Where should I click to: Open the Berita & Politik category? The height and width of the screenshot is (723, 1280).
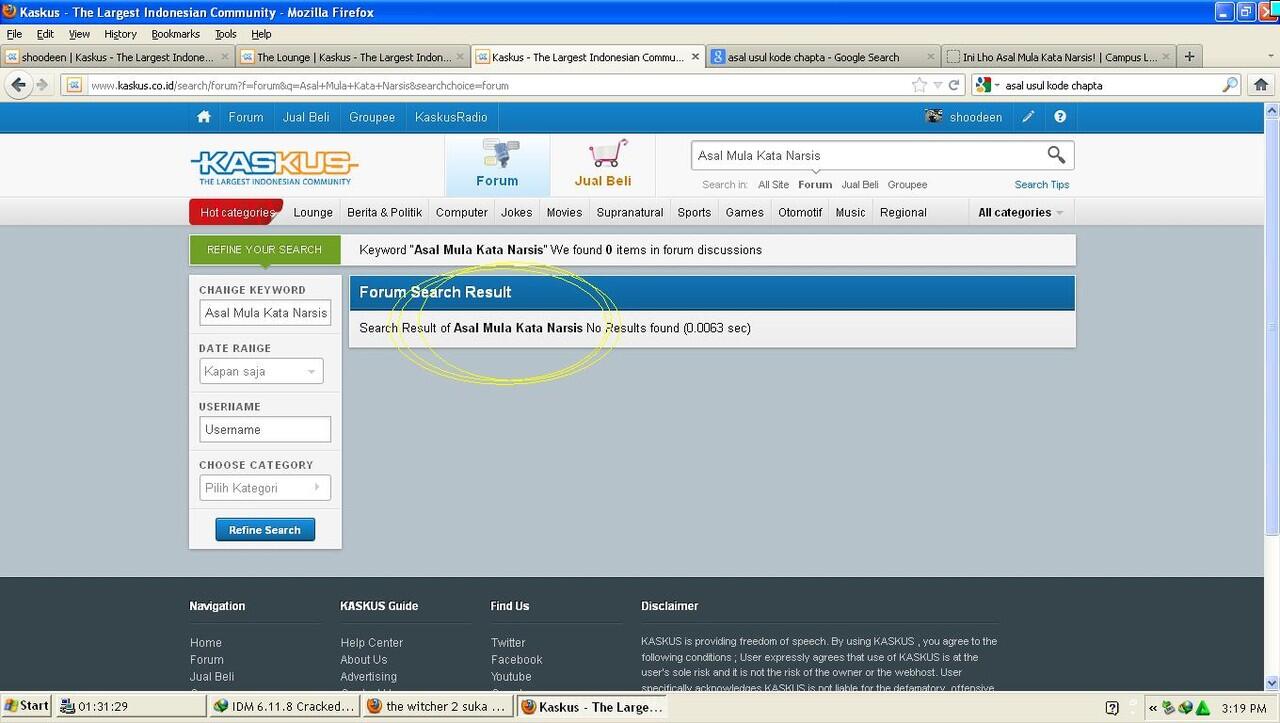pyautogui.click(x=385, y=212)
